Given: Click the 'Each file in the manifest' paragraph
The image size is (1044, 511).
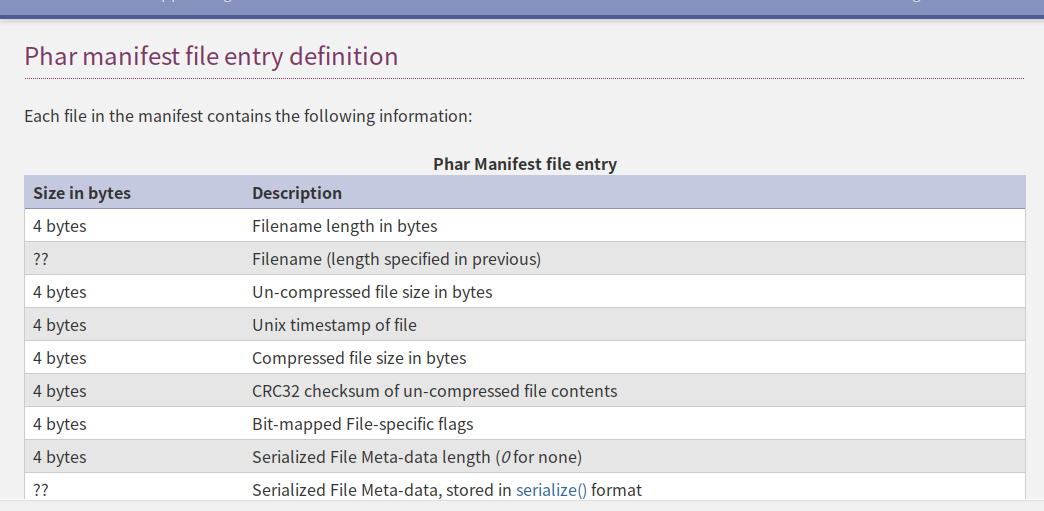Looking at the screenshot, I should pos(247,116).
